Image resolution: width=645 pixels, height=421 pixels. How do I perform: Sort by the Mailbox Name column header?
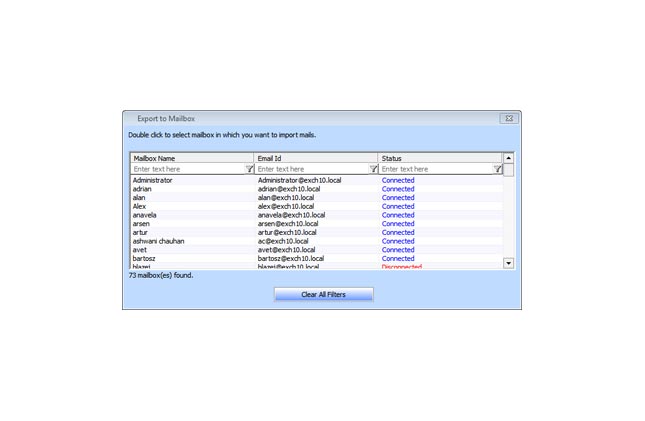pos(192,158)
